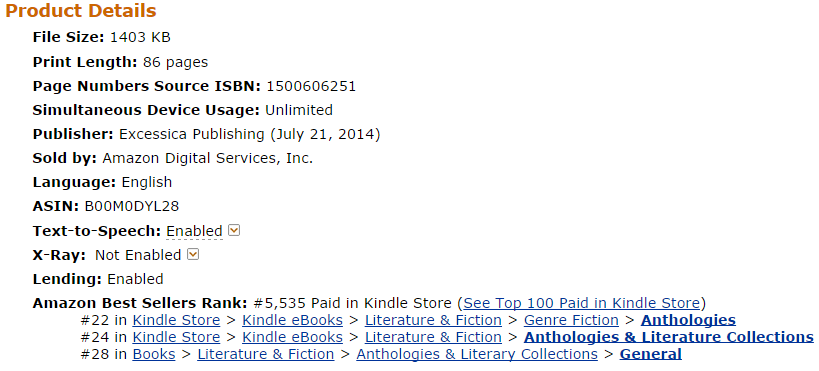This screenshot has width=819, height=371.
Task: Go to the bold Anthologies category
Action: pyautogui.click(x=688, y=320)
